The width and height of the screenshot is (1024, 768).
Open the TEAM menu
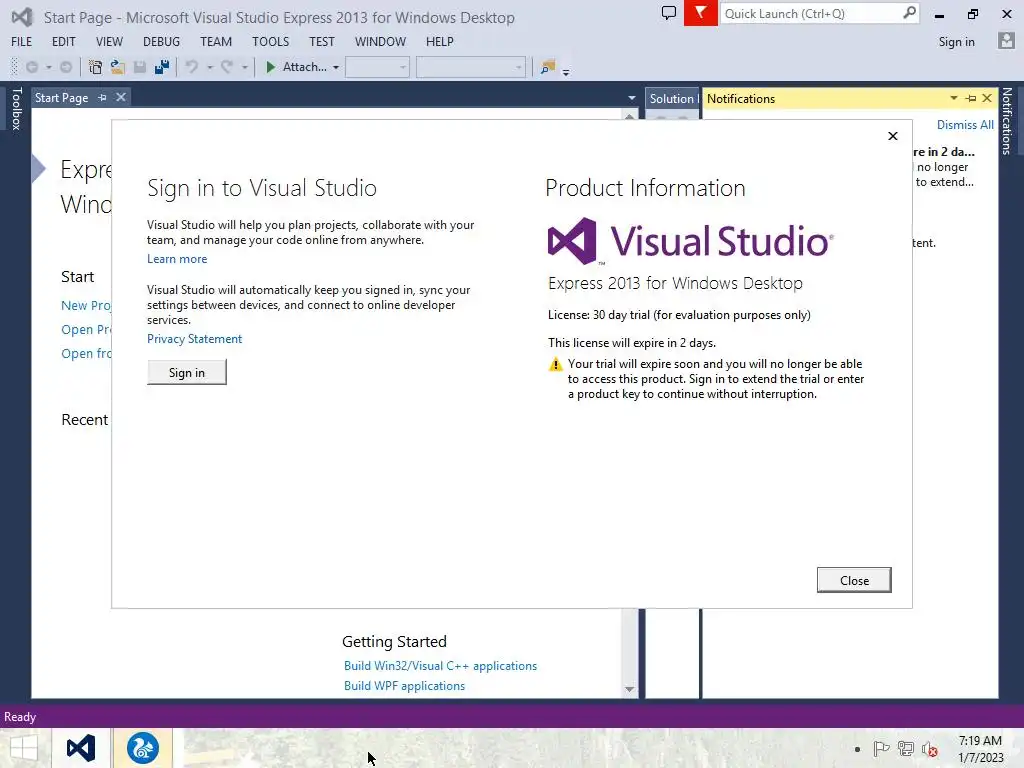point(216,41)
